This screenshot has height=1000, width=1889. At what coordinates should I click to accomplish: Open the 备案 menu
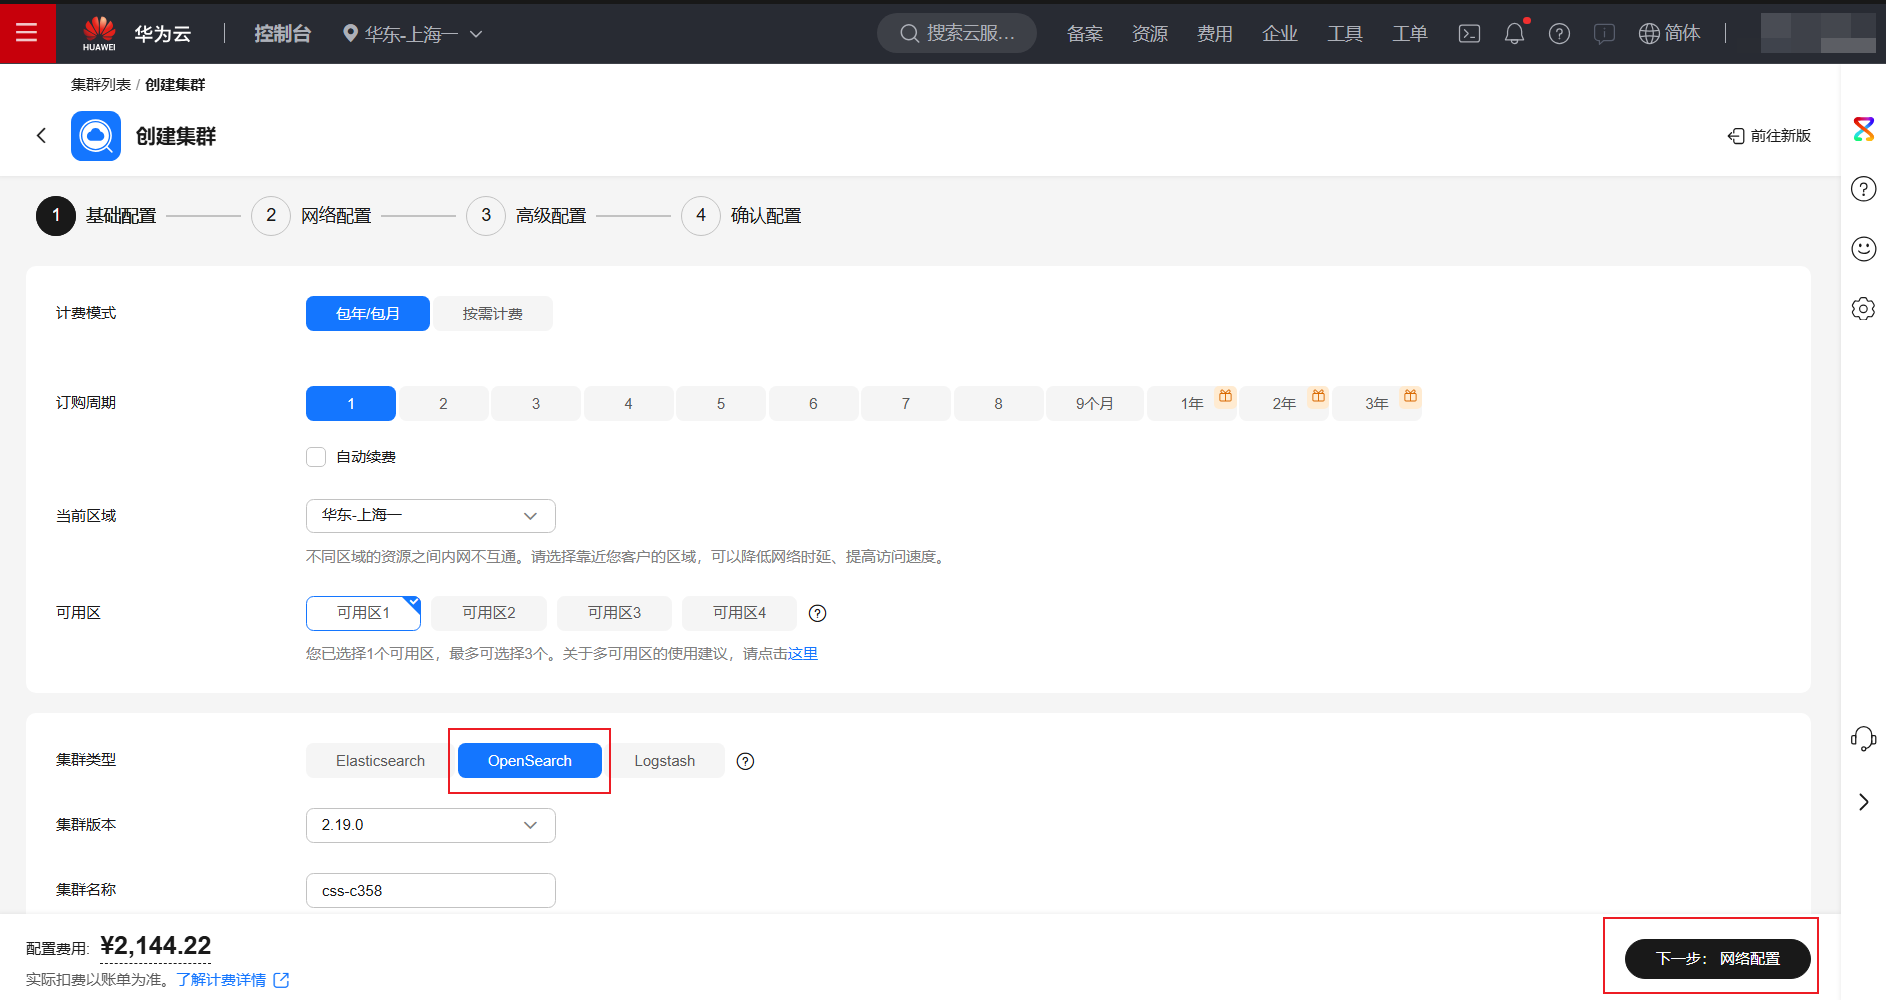(1085, 34)
